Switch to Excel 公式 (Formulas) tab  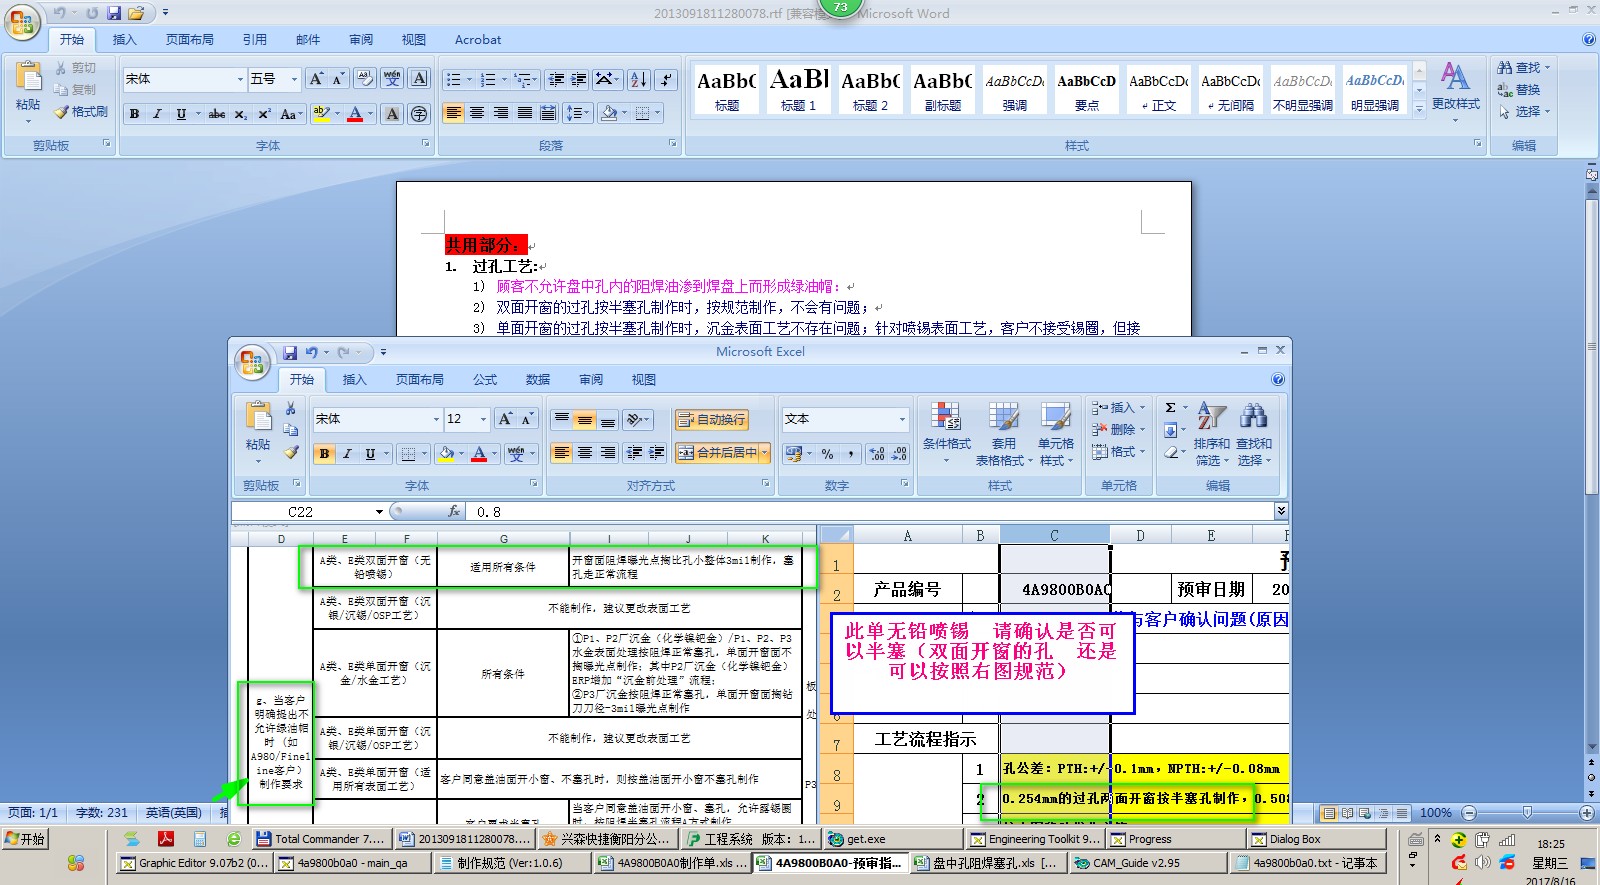tap(485, 380)
